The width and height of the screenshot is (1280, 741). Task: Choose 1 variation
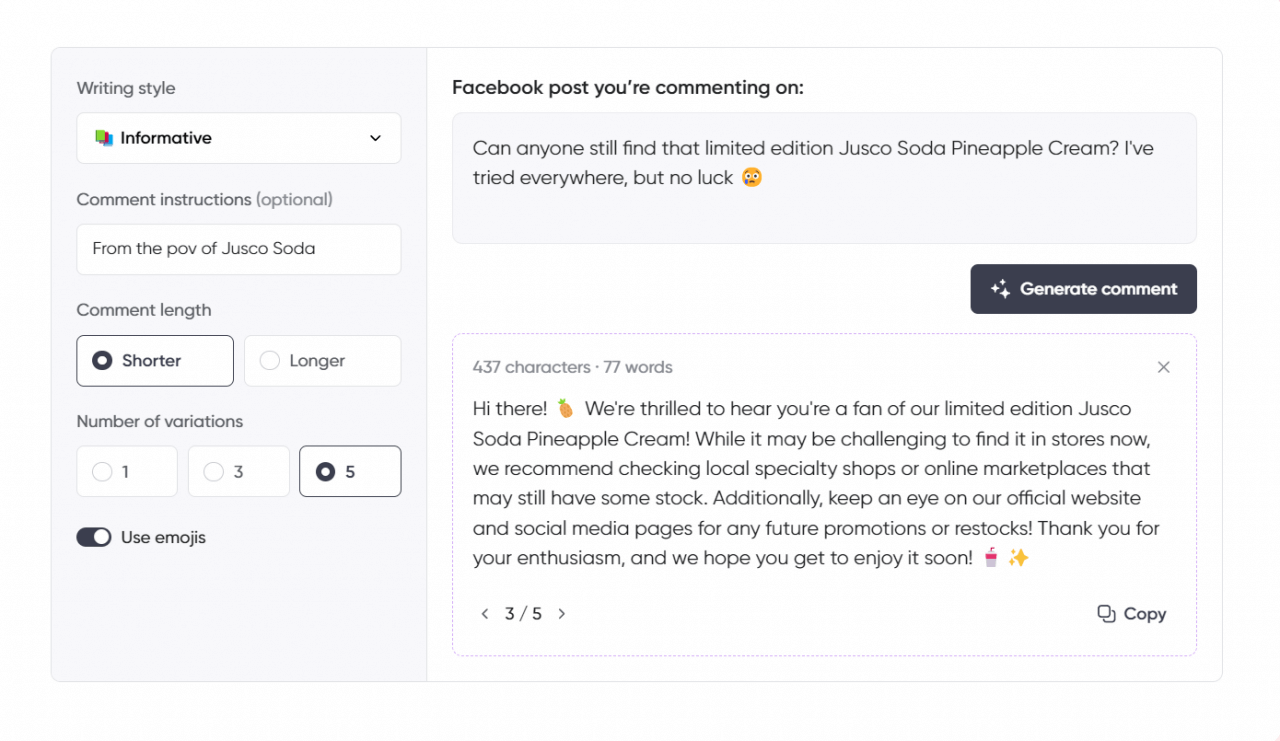tap(126, 471)
